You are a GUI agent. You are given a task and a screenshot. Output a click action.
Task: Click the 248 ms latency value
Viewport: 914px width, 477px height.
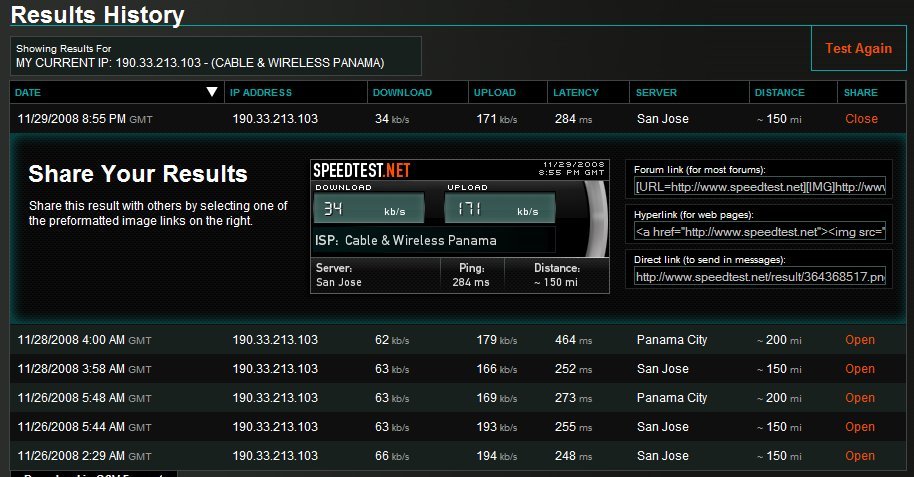573,455
